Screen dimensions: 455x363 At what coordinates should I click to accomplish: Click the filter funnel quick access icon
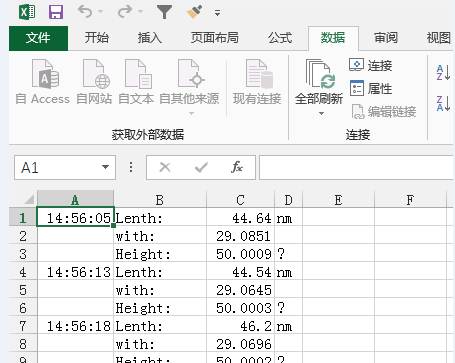click(x=165, y=12)
